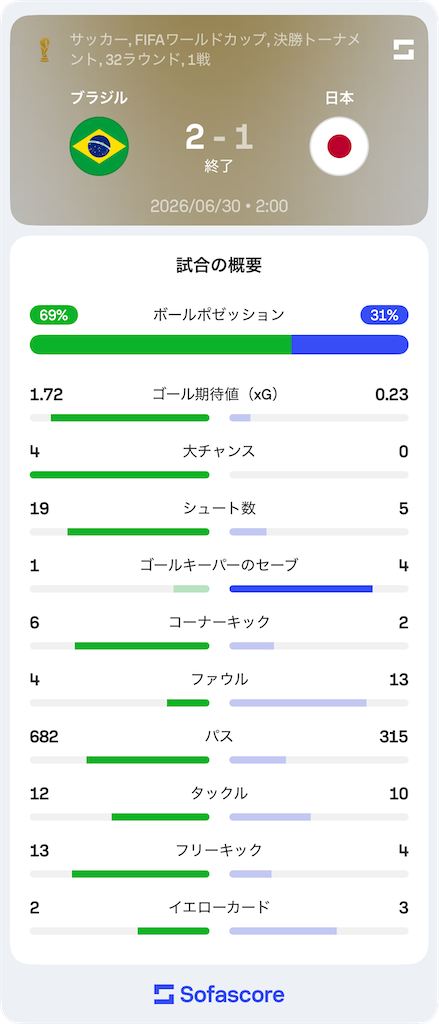
Task: Click the 69% possession badge
Action: pyautogui.click(x=54, y=315)
